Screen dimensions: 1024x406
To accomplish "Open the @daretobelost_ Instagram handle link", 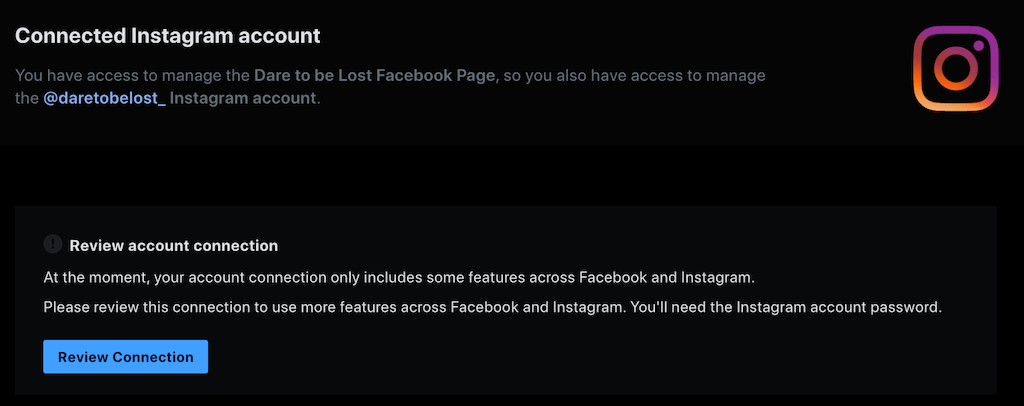I will (104, 99).
